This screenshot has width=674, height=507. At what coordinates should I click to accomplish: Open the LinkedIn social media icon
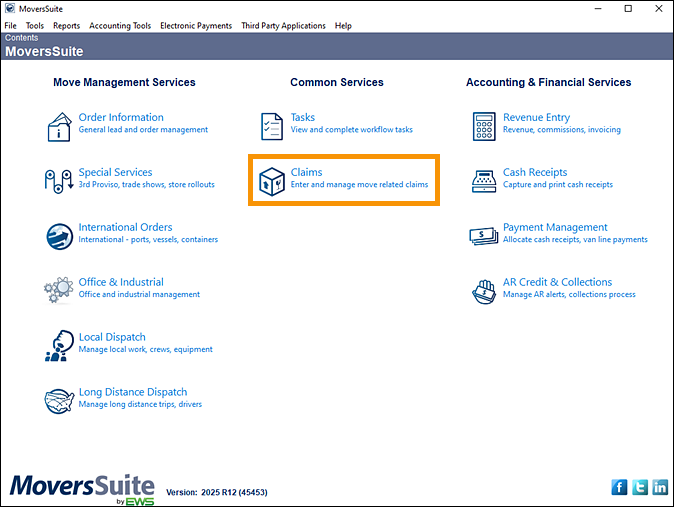[x=660, y=487]
